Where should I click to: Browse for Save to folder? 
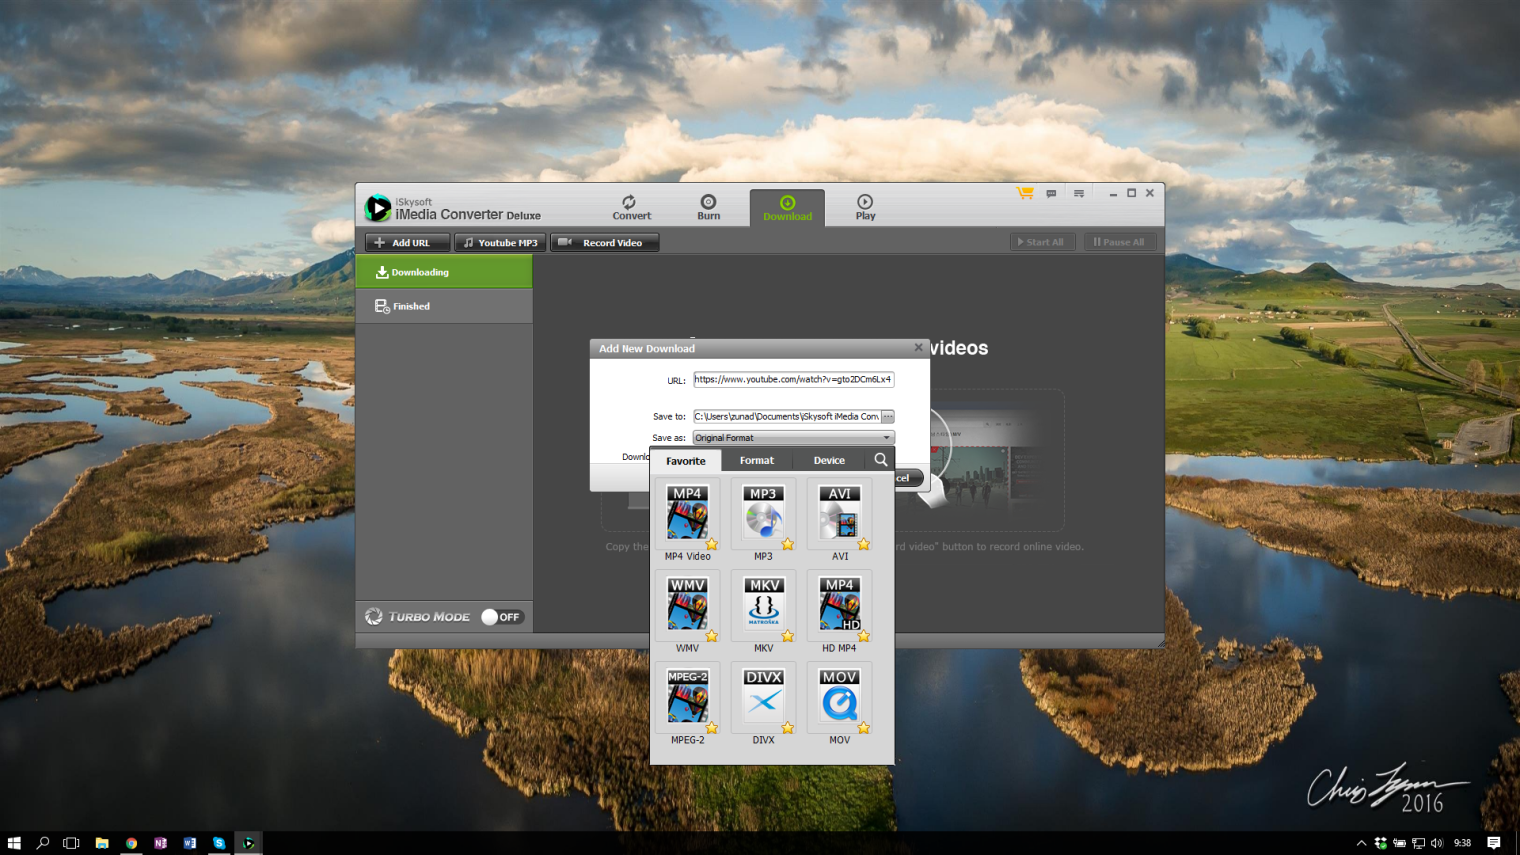coord(887,416)
